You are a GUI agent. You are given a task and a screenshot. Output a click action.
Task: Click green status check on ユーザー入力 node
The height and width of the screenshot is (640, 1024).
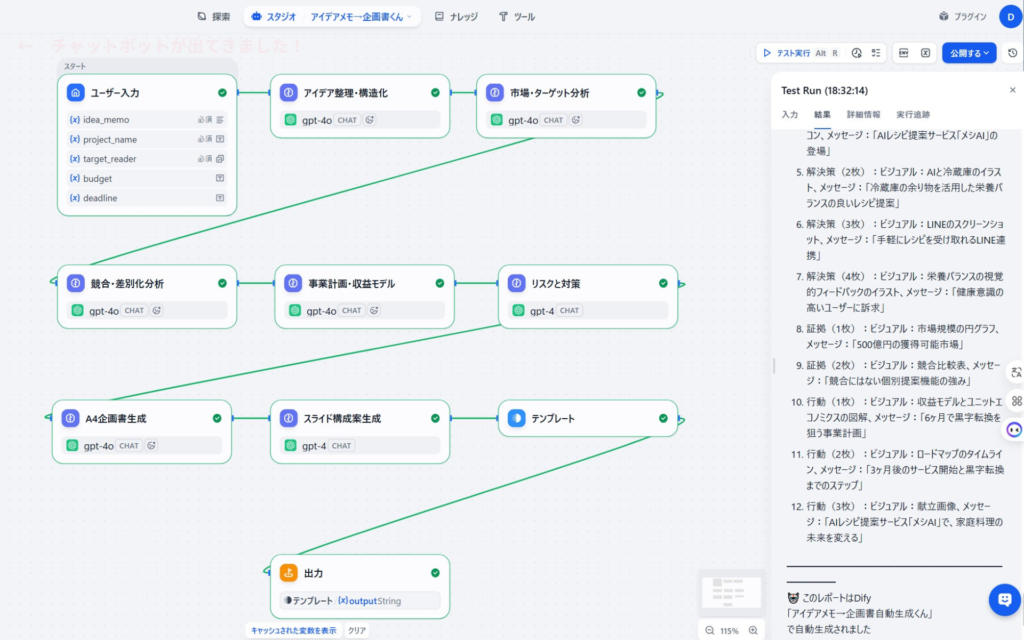click(222, 93)
